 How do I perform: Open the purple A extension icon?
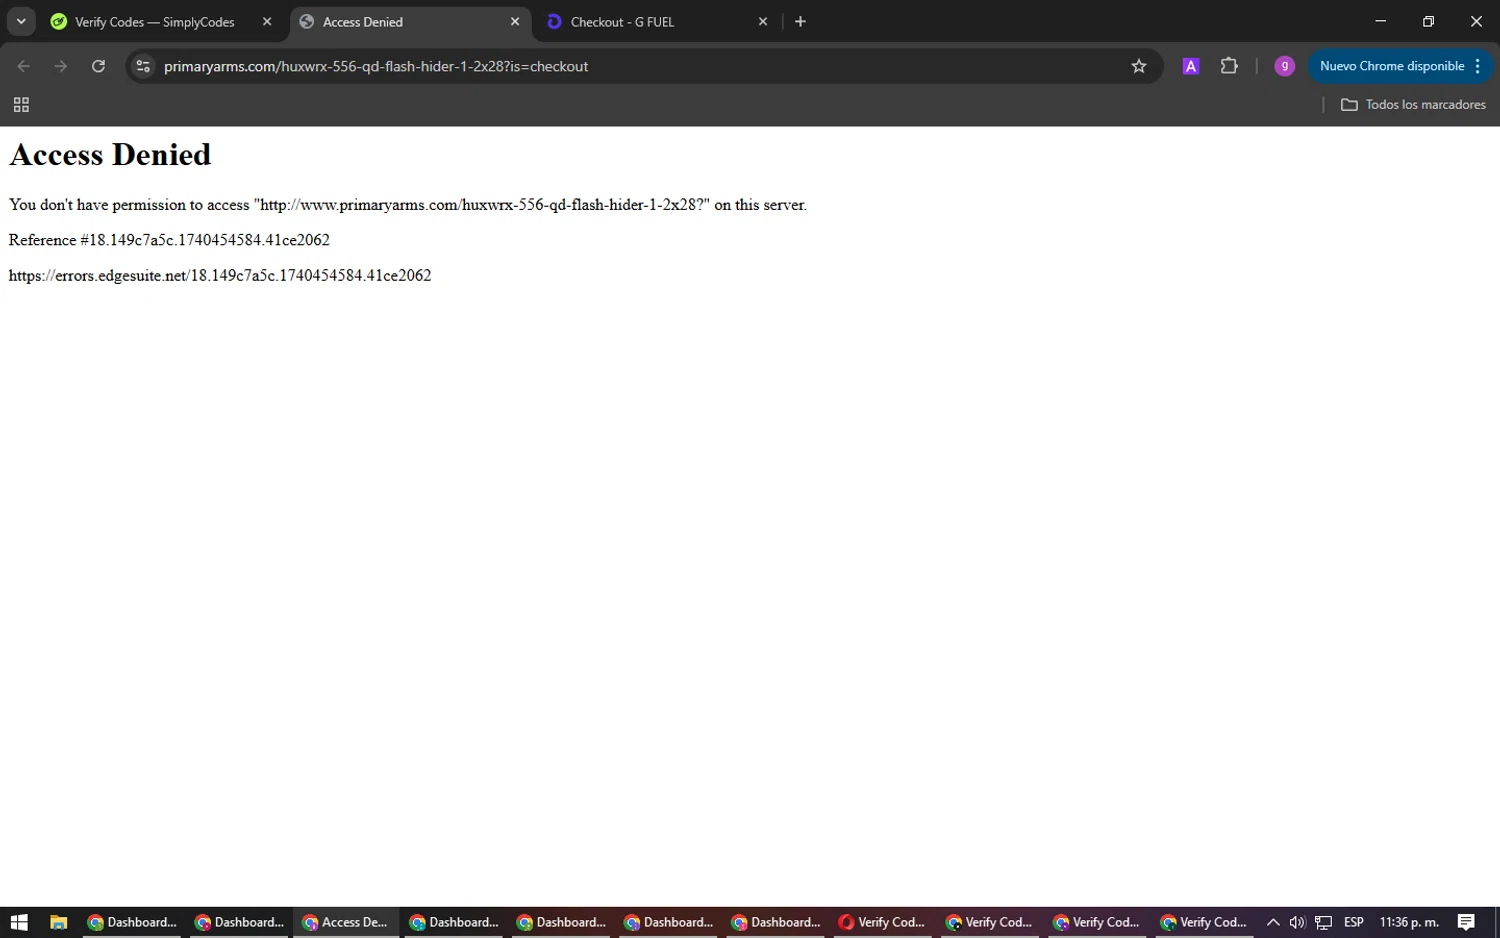click(x=1191, y=66)
